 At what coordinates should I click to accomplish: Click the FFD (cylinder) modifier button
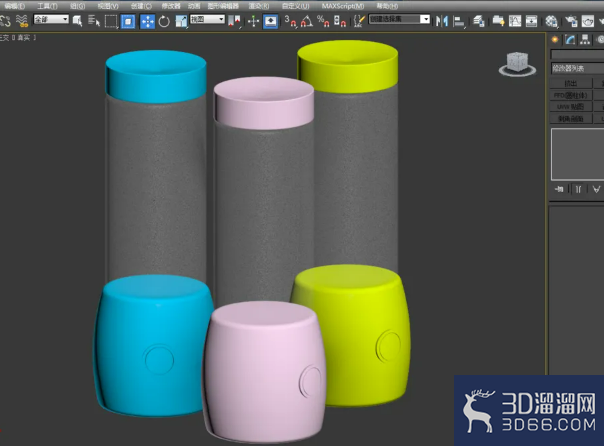tap(570, 95)
